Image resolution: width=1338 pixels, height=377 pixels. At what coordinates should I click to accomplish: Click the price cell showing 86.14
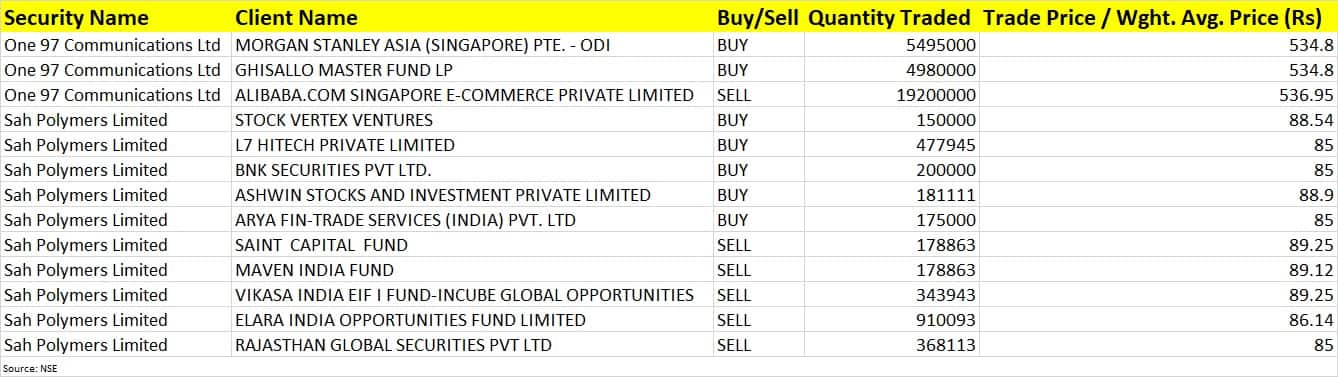1158,320
